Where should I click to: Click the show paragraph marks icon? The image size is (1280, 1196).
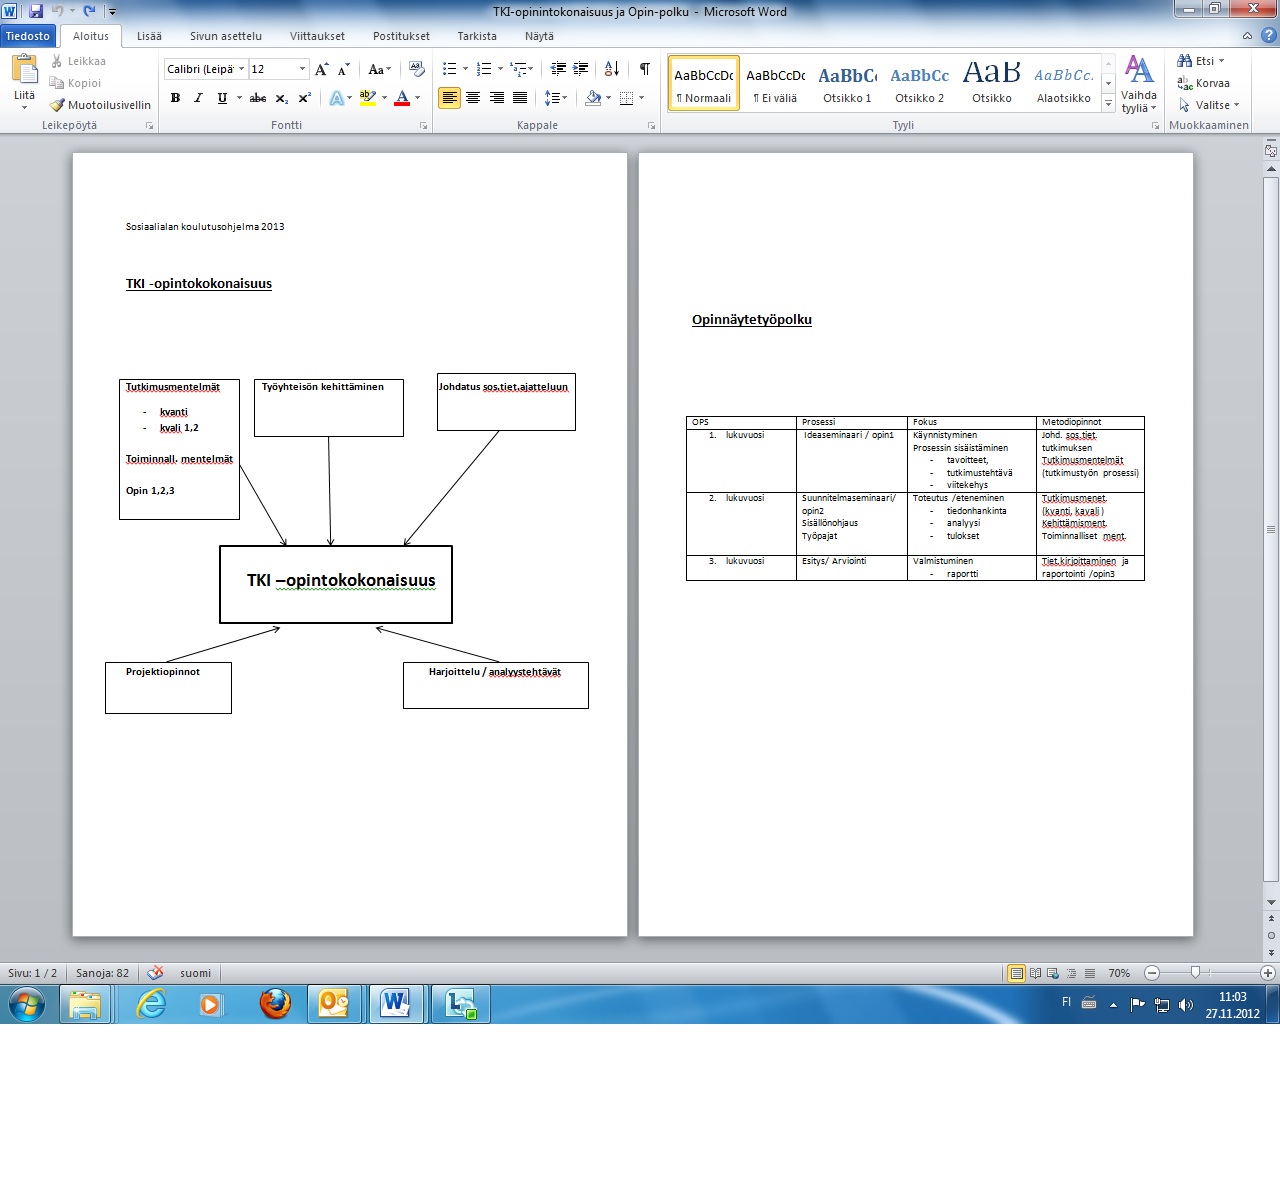coord(644,69)
